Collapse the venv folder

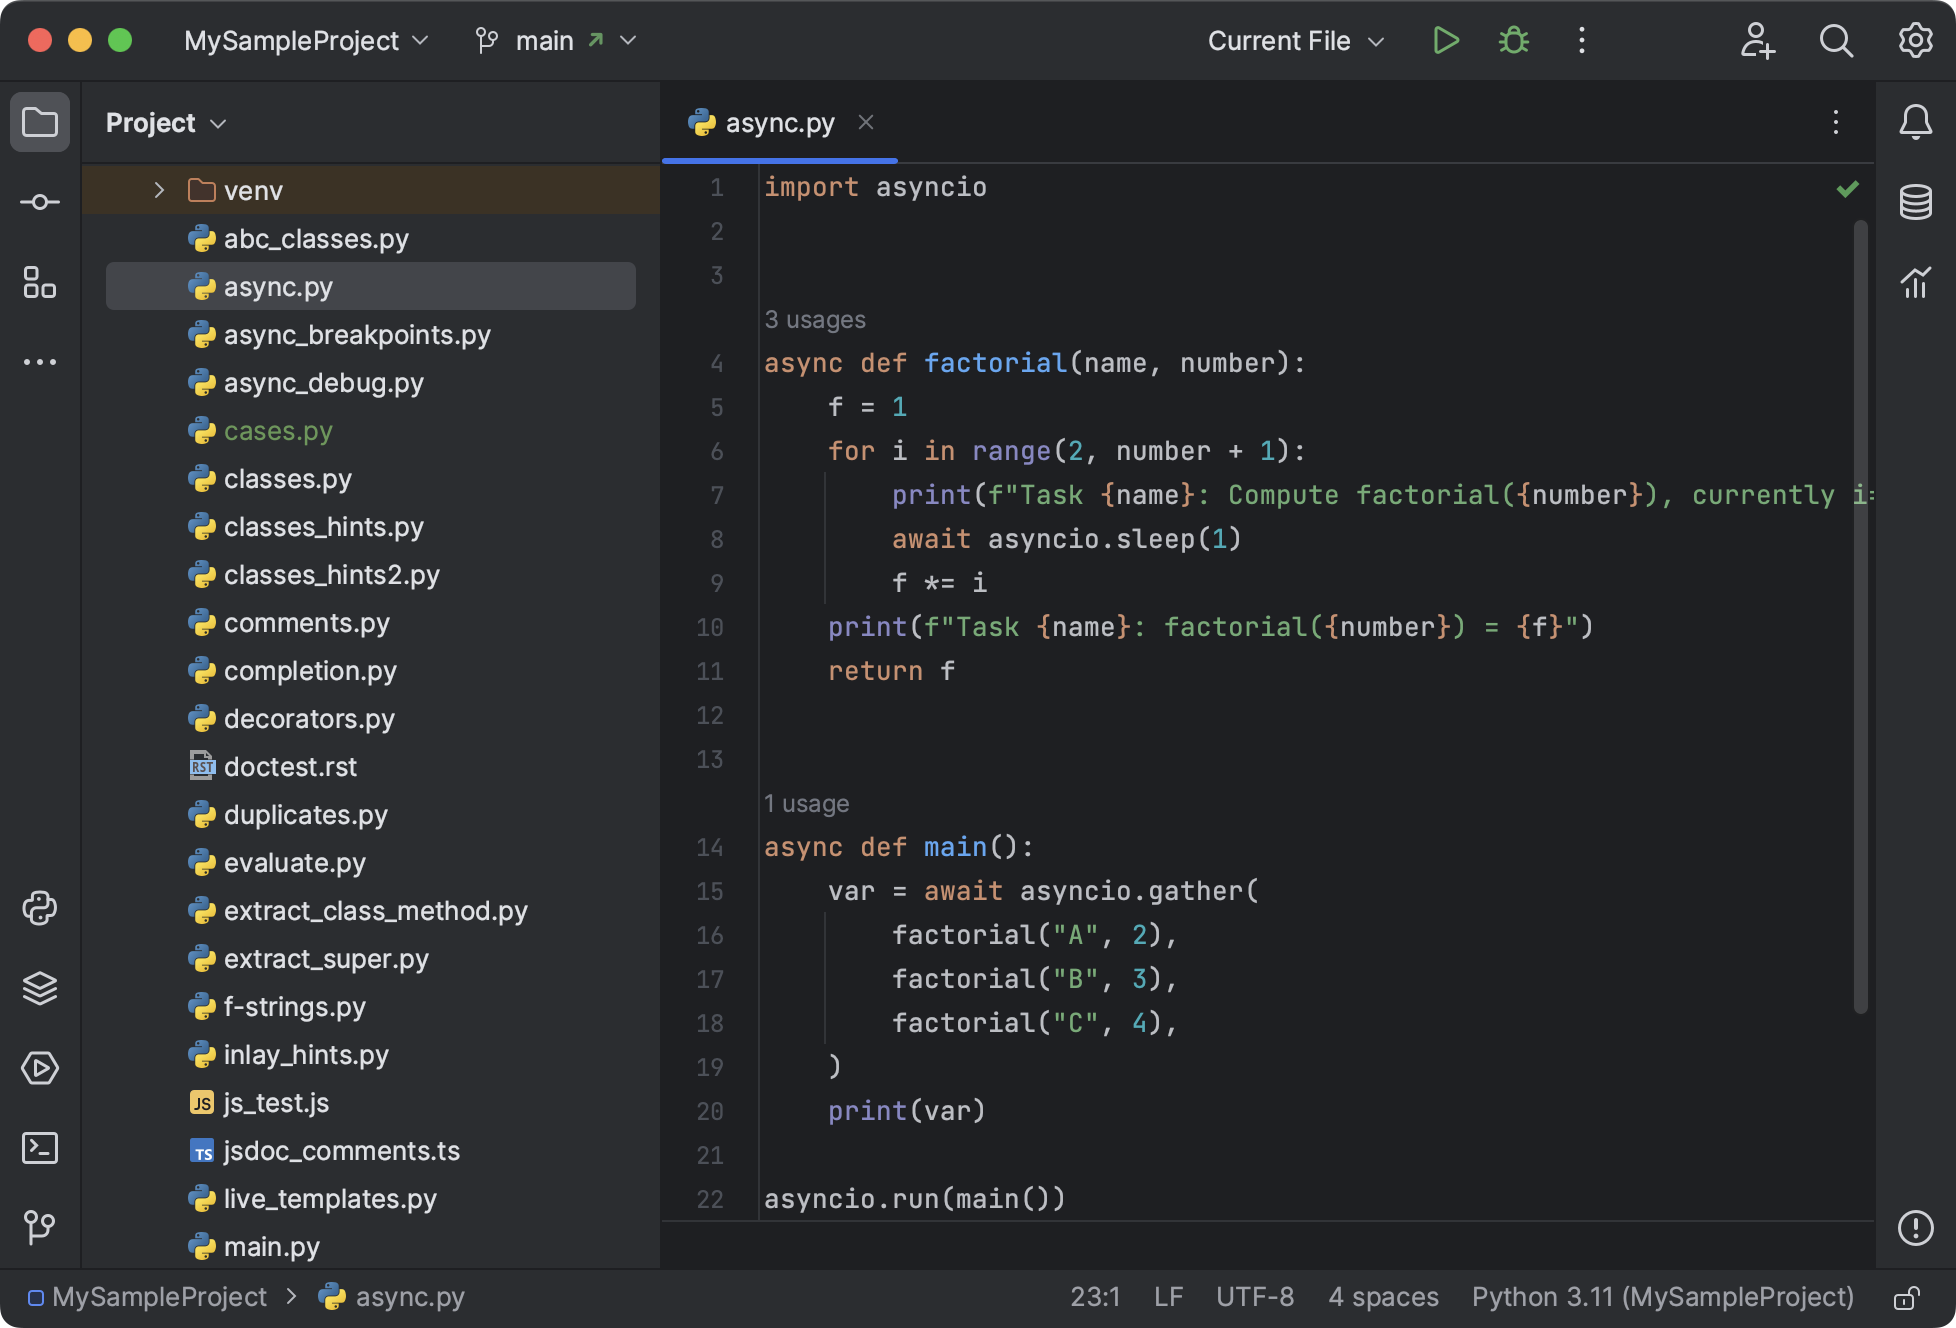pyautogui.click(x=158, y=189)
